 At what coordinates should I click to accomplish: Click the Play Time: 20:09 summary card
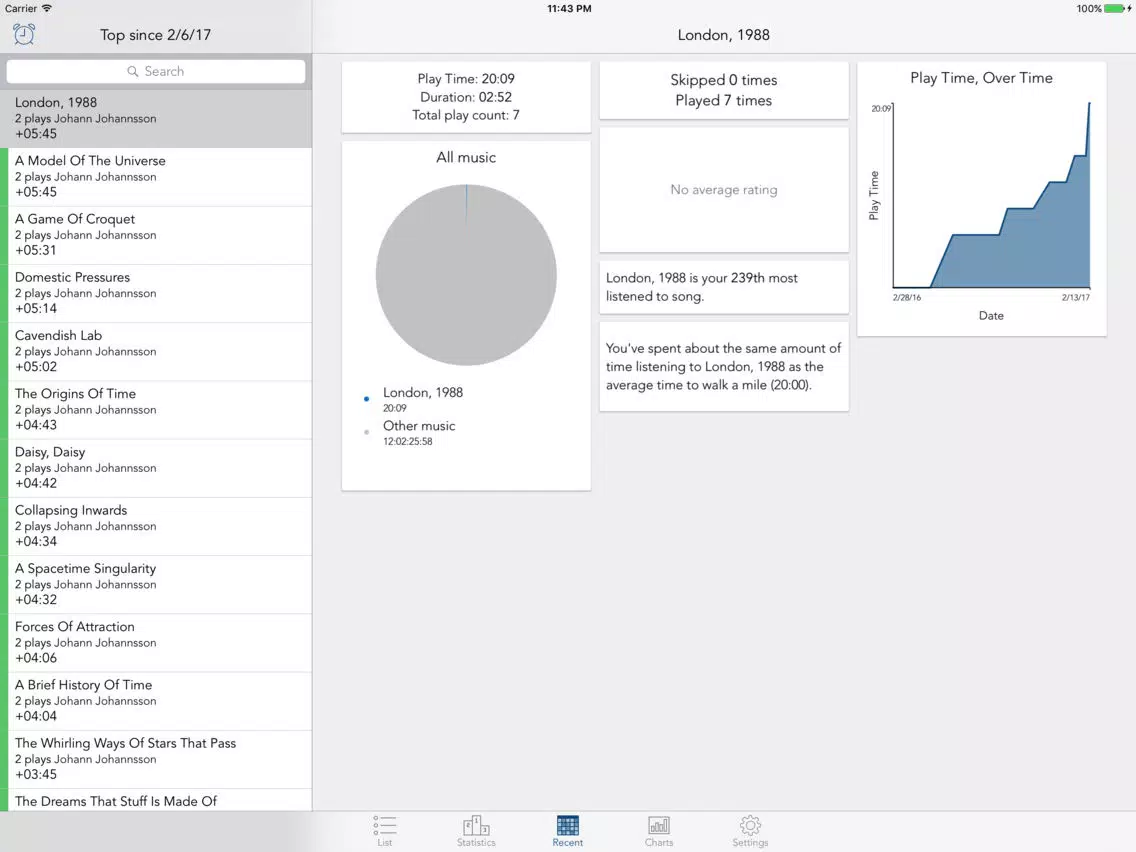[466, 97]
